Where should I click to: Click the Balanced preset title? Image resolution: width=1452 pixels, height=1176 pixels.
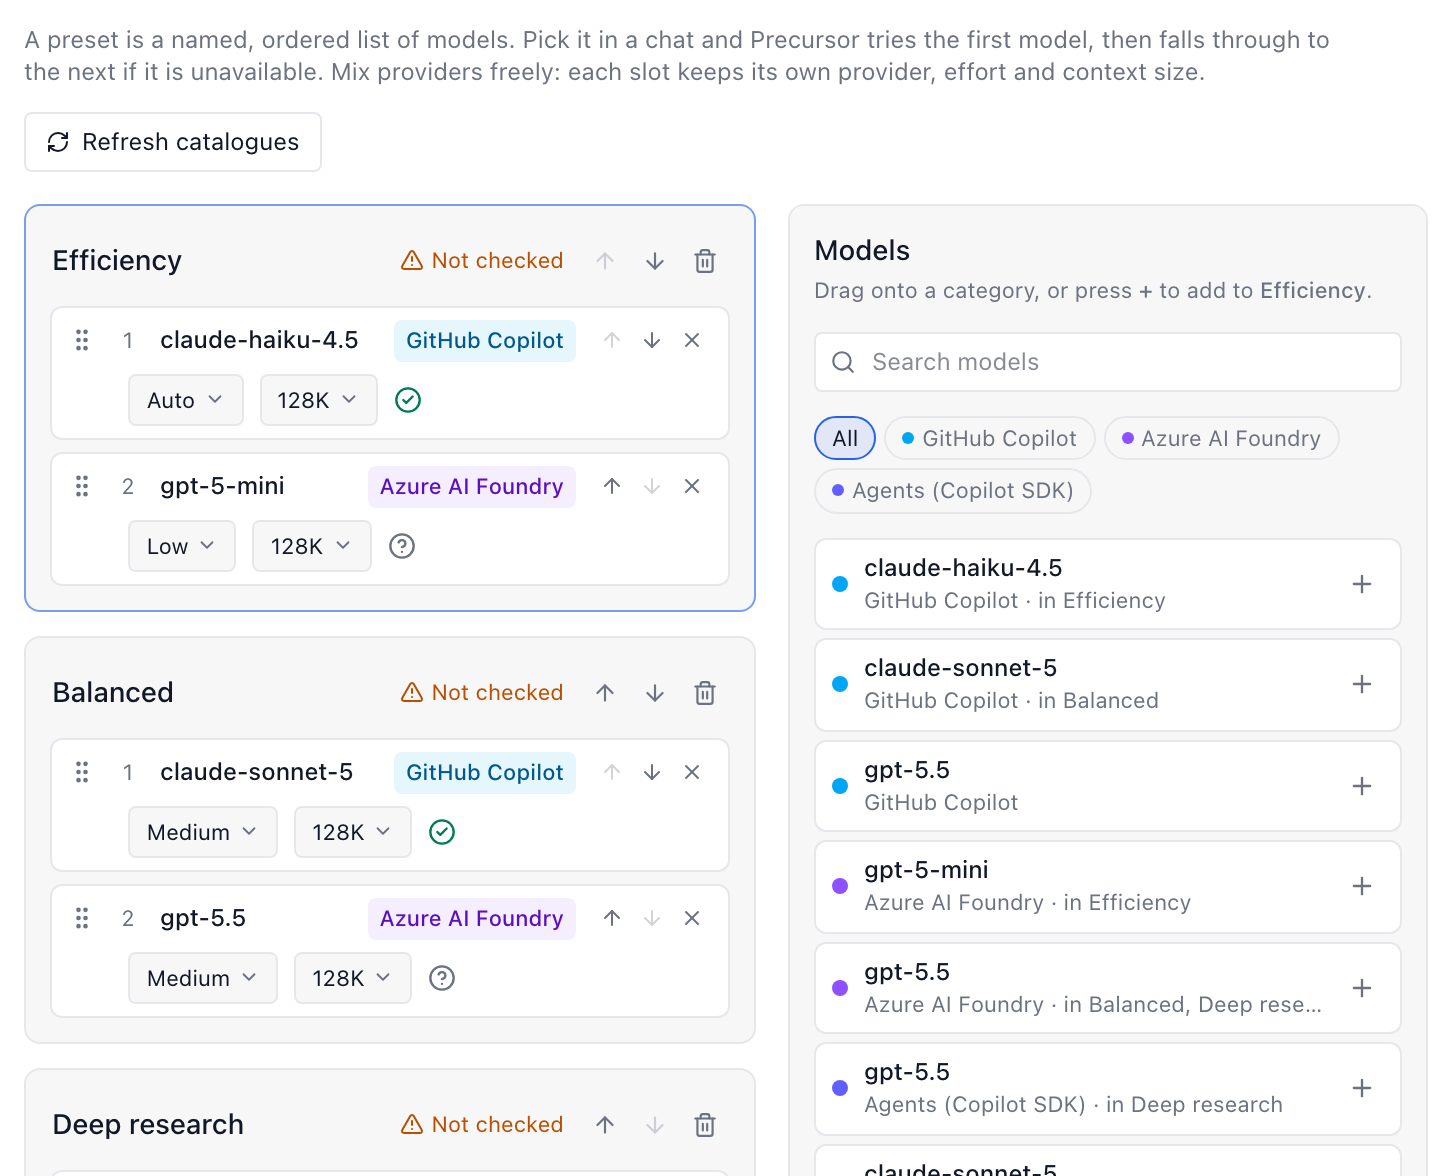pos(113,693)
